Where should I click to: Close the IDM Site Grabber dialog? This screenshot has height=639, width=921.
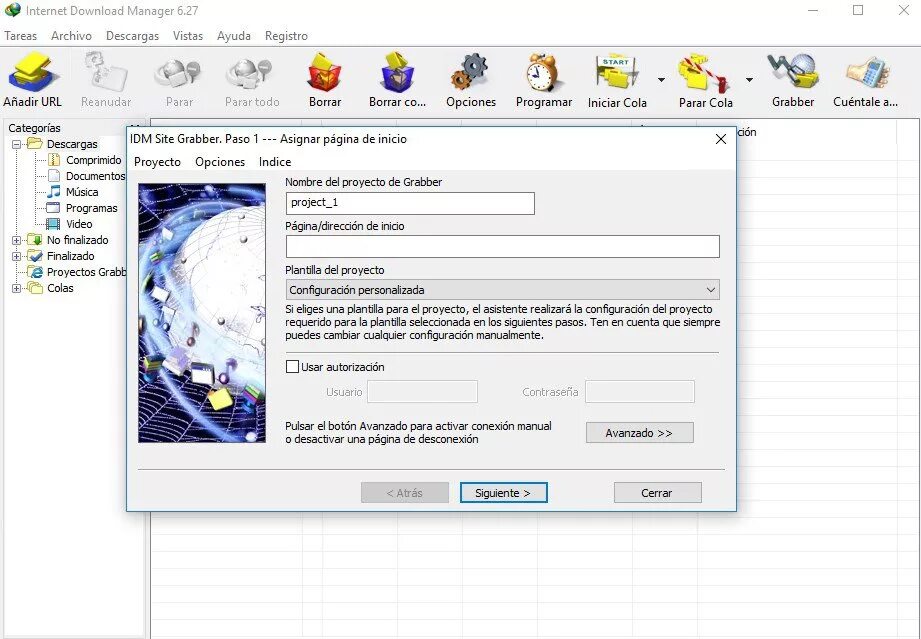[x=721, y=139]
